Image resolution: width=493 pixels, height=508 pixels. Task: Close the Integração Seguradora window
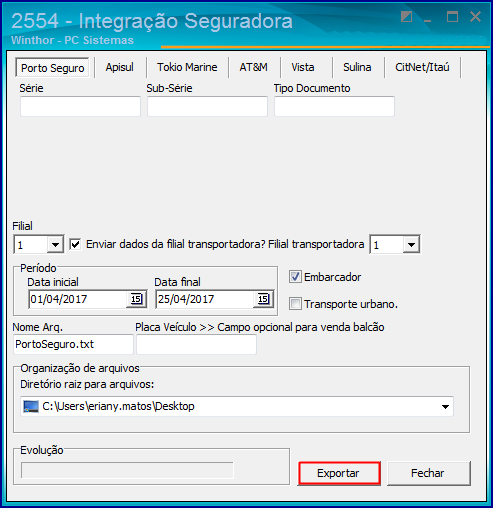point(475,17)
